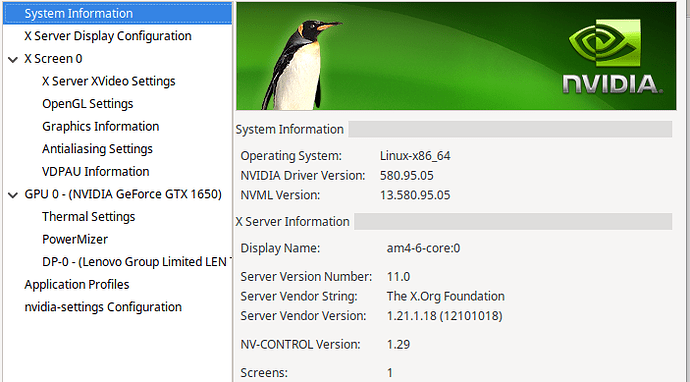690x382 pixels.
Task: Click the Screens label
Action: point(264,373)
